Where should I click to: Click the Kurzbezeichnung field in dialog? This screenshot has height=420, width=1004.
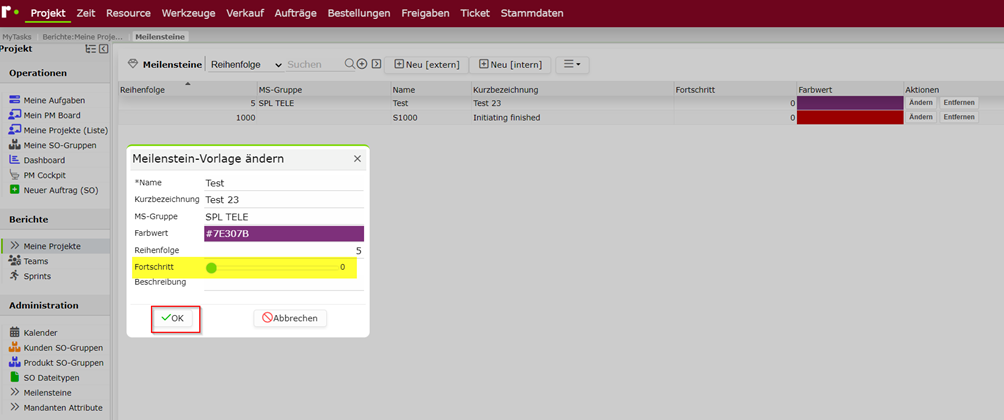pyautogui.click(x=284, y=200)
